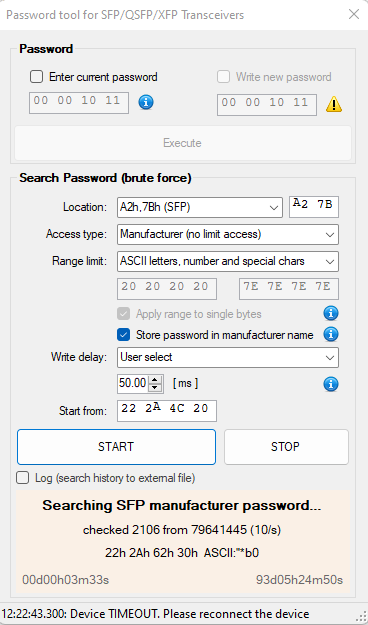Click elapsed time 00d00h03m33s
Viewport: 368px width, 625px height.
(x=65, y=580)
